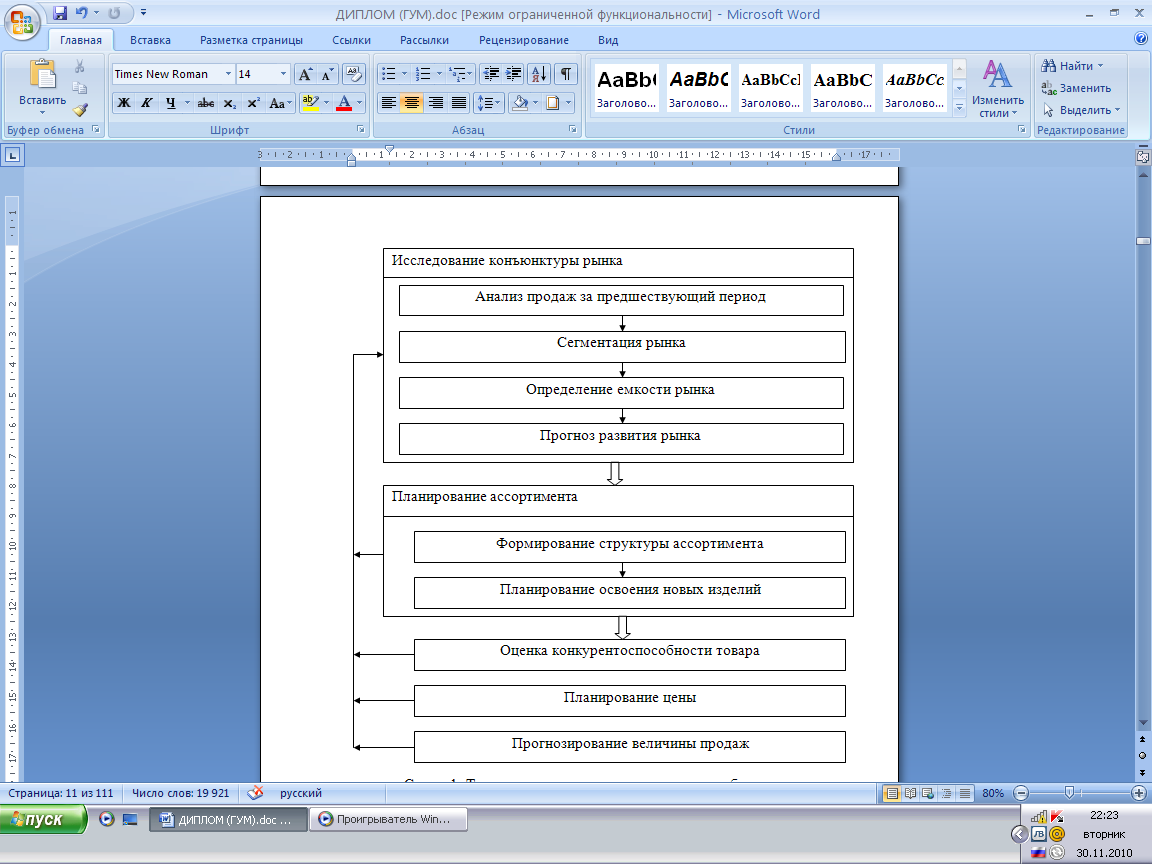Open font size dropdown
This screenshot has width=1152, height=864.
pos(284,74)
